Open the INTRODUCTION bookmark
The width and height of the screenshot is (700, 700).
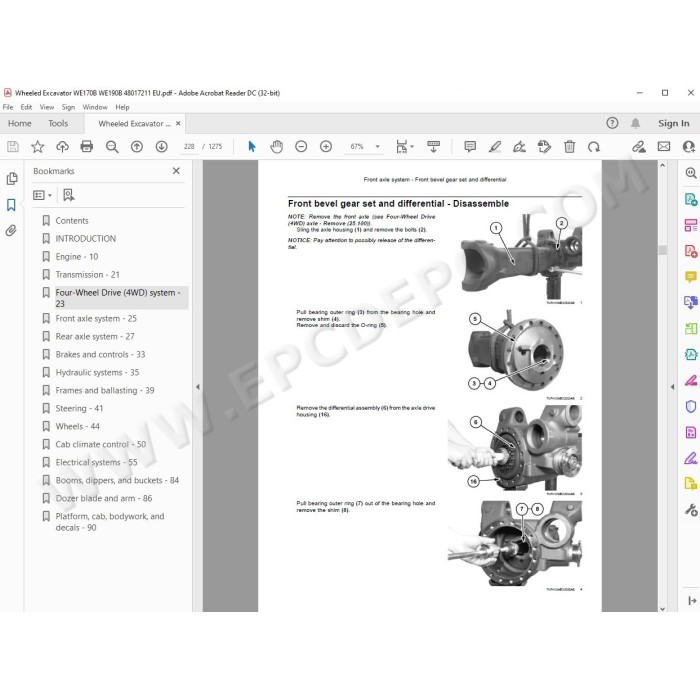pos(85,238)
